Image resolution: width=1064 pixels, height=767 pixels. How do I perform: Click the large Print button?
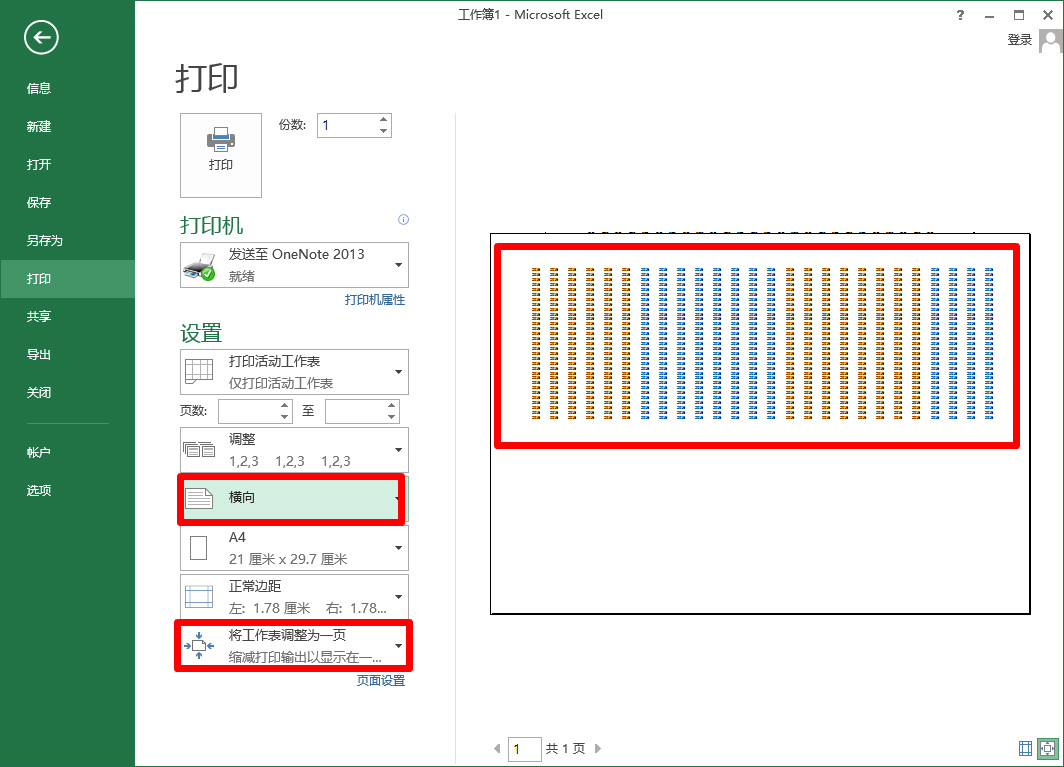click(x=220, y=155)
